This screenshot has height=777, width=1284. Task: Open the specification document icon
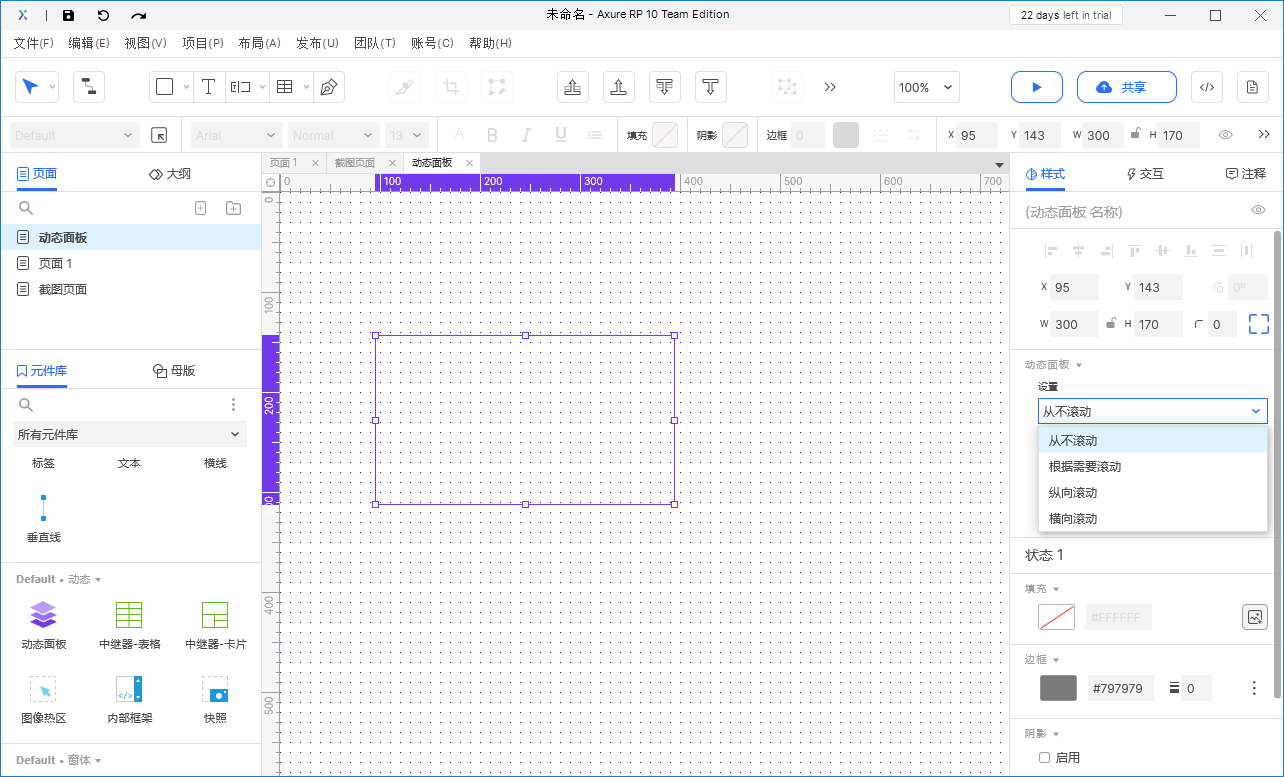[1252, 87]
